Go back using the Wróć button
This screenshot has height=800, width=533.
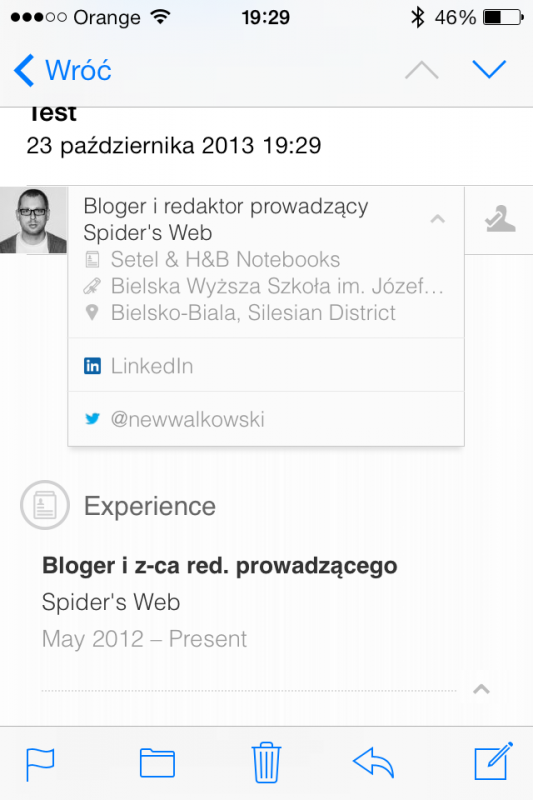click(x=63, y=70)
